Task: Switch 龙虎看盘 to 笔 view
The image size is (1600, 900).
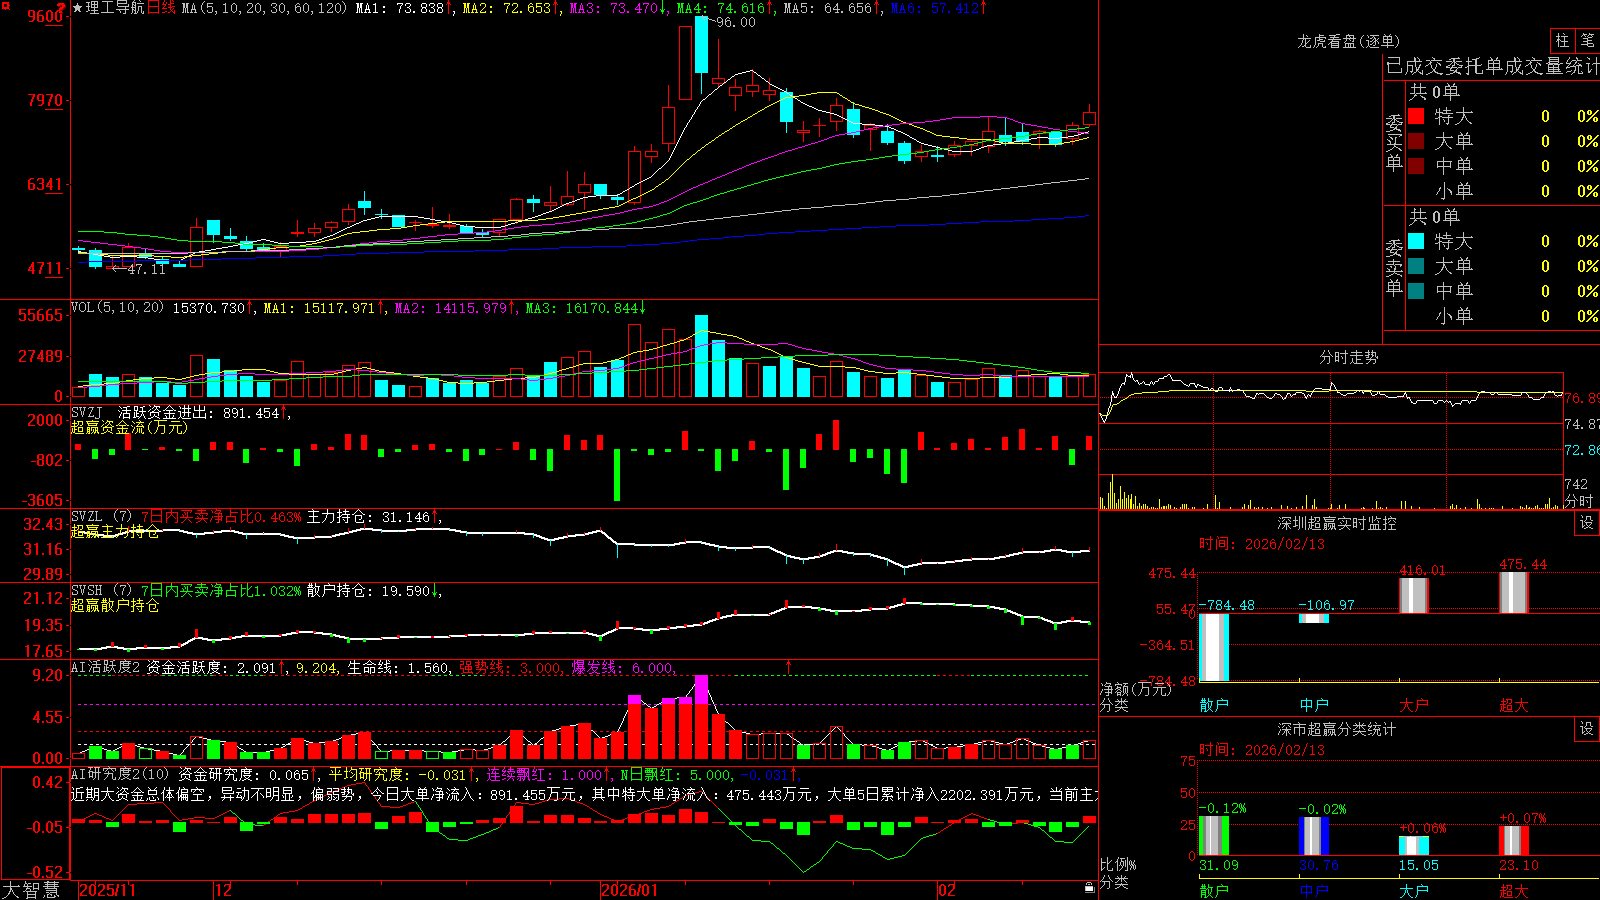Action: (x=1588, y=40)
